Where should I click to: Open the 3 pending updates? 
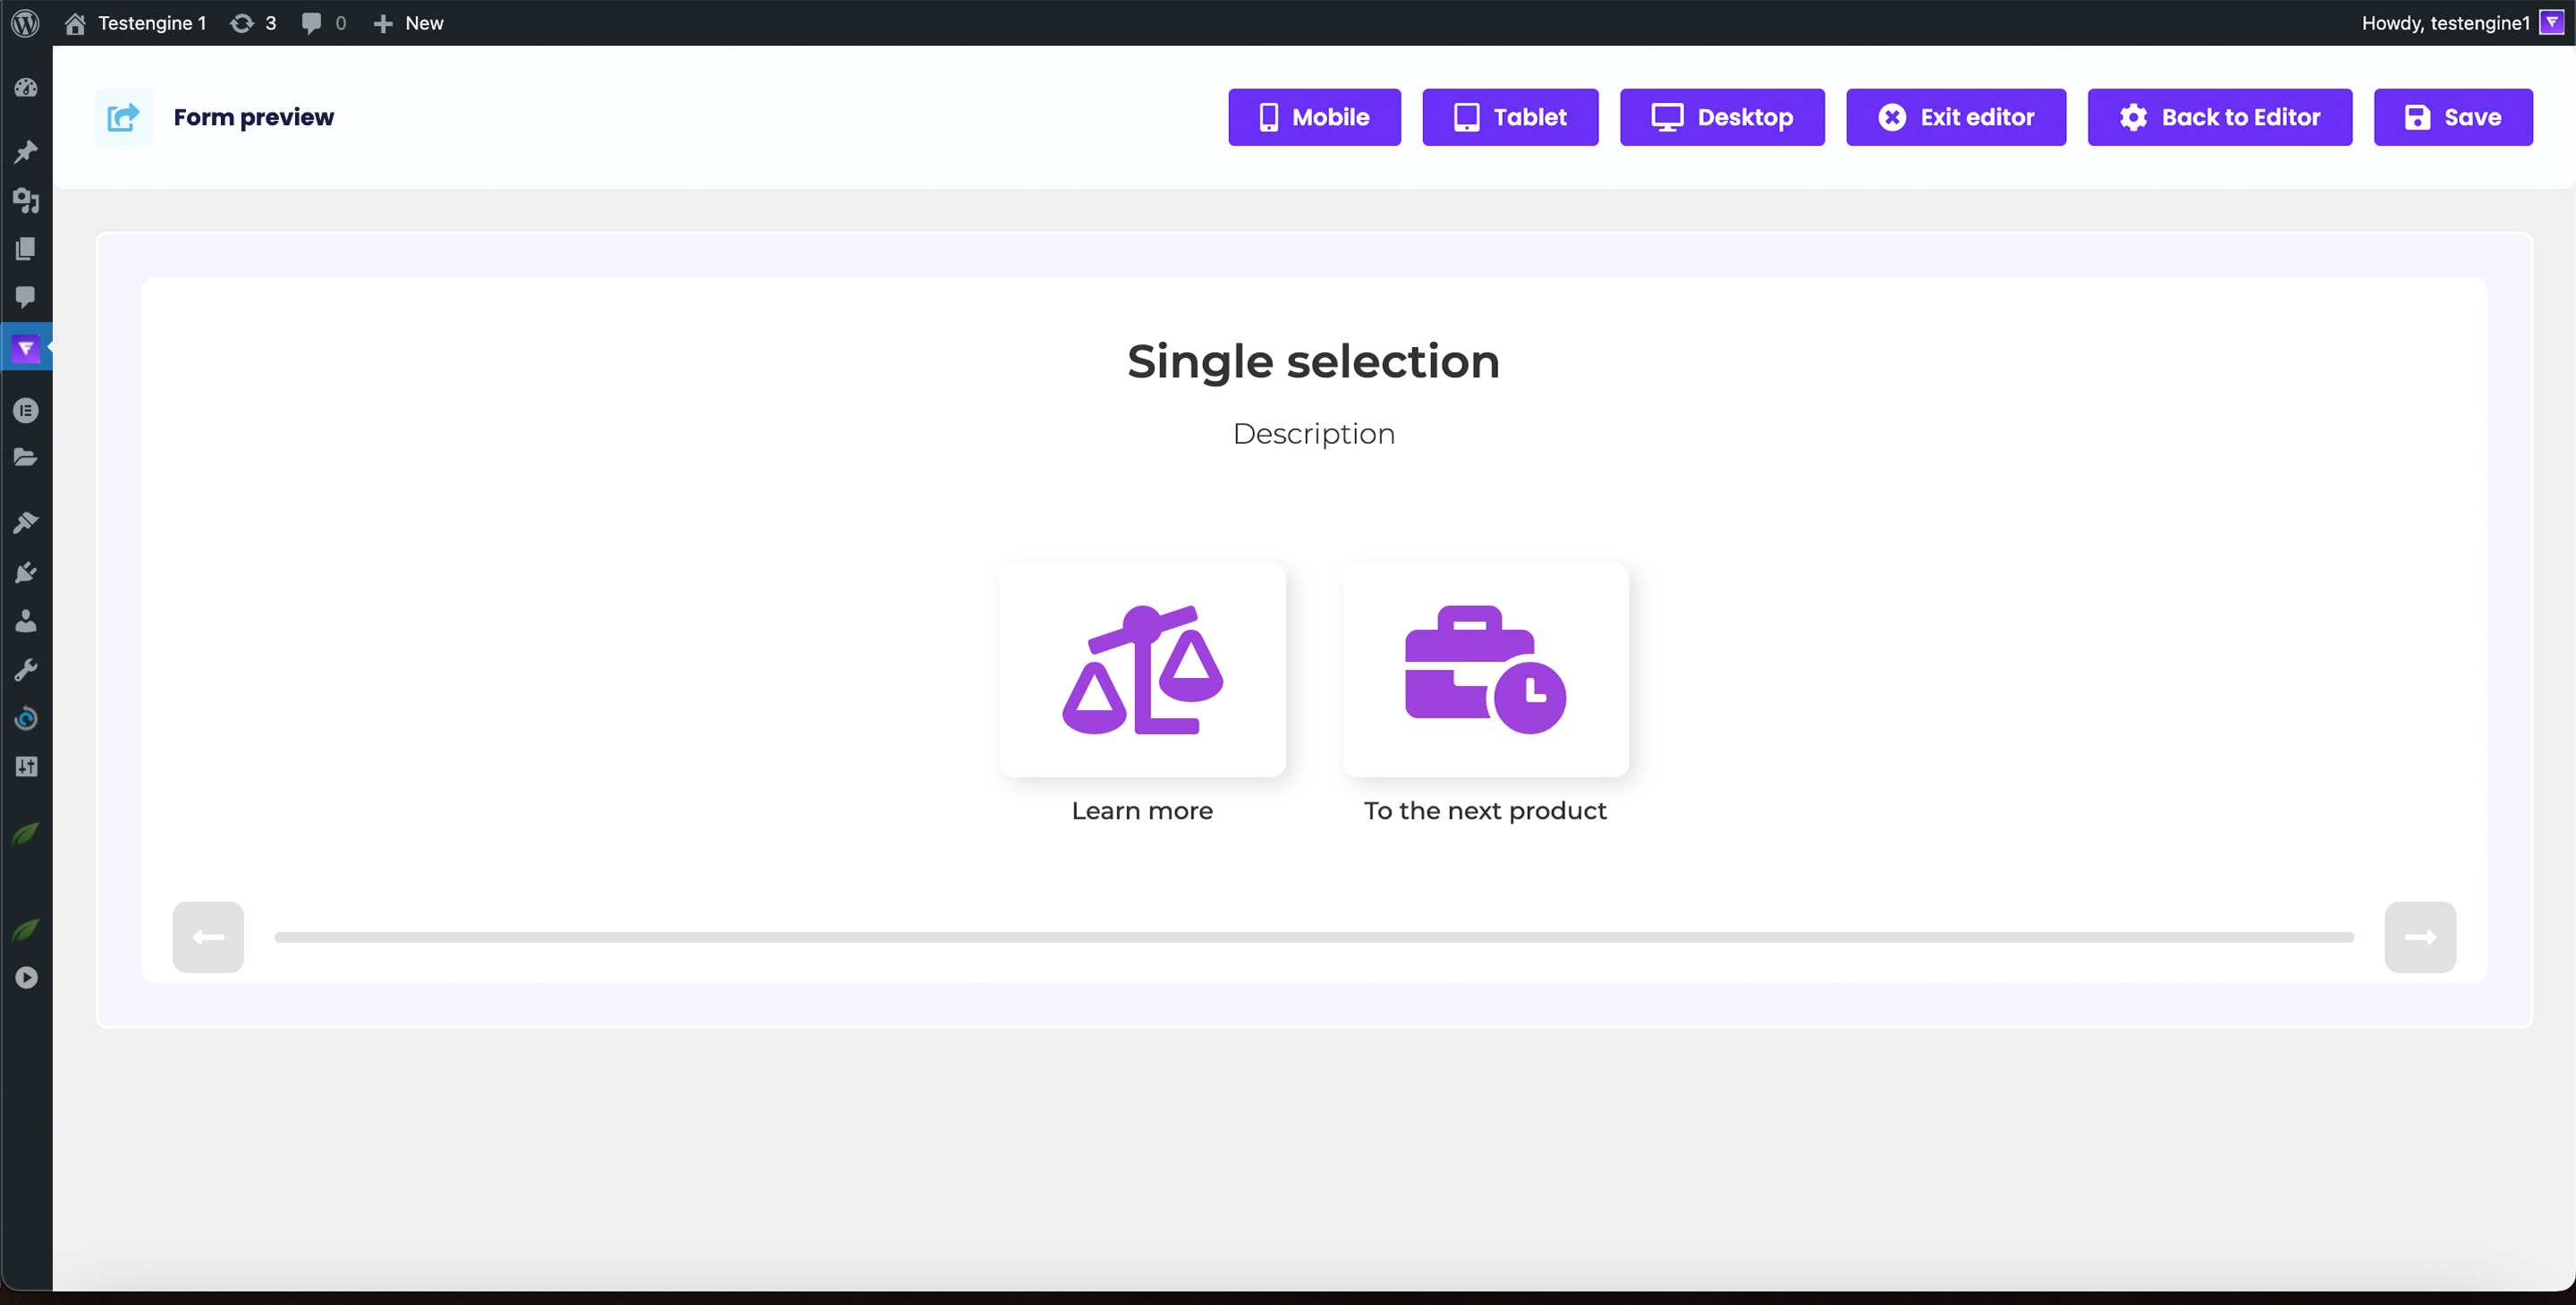(x=253, y=22)
